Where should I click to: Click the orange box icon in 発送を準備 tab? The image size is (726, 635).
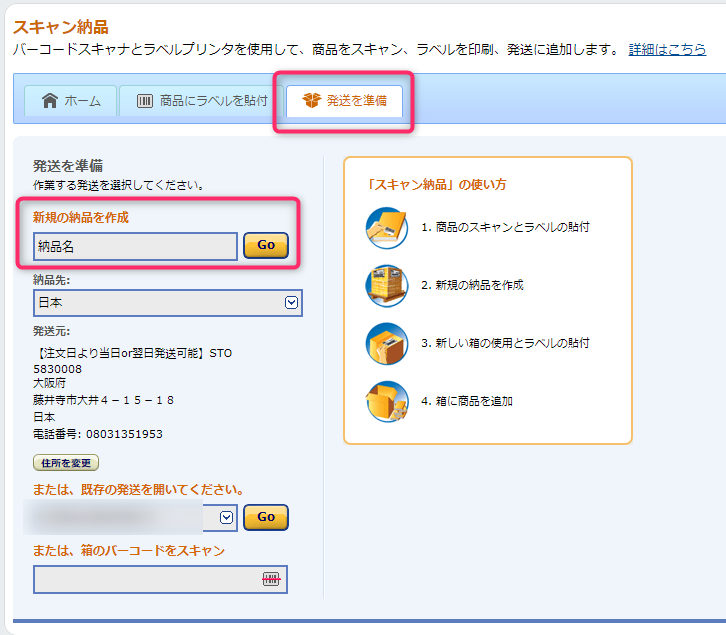pos(312,101)
